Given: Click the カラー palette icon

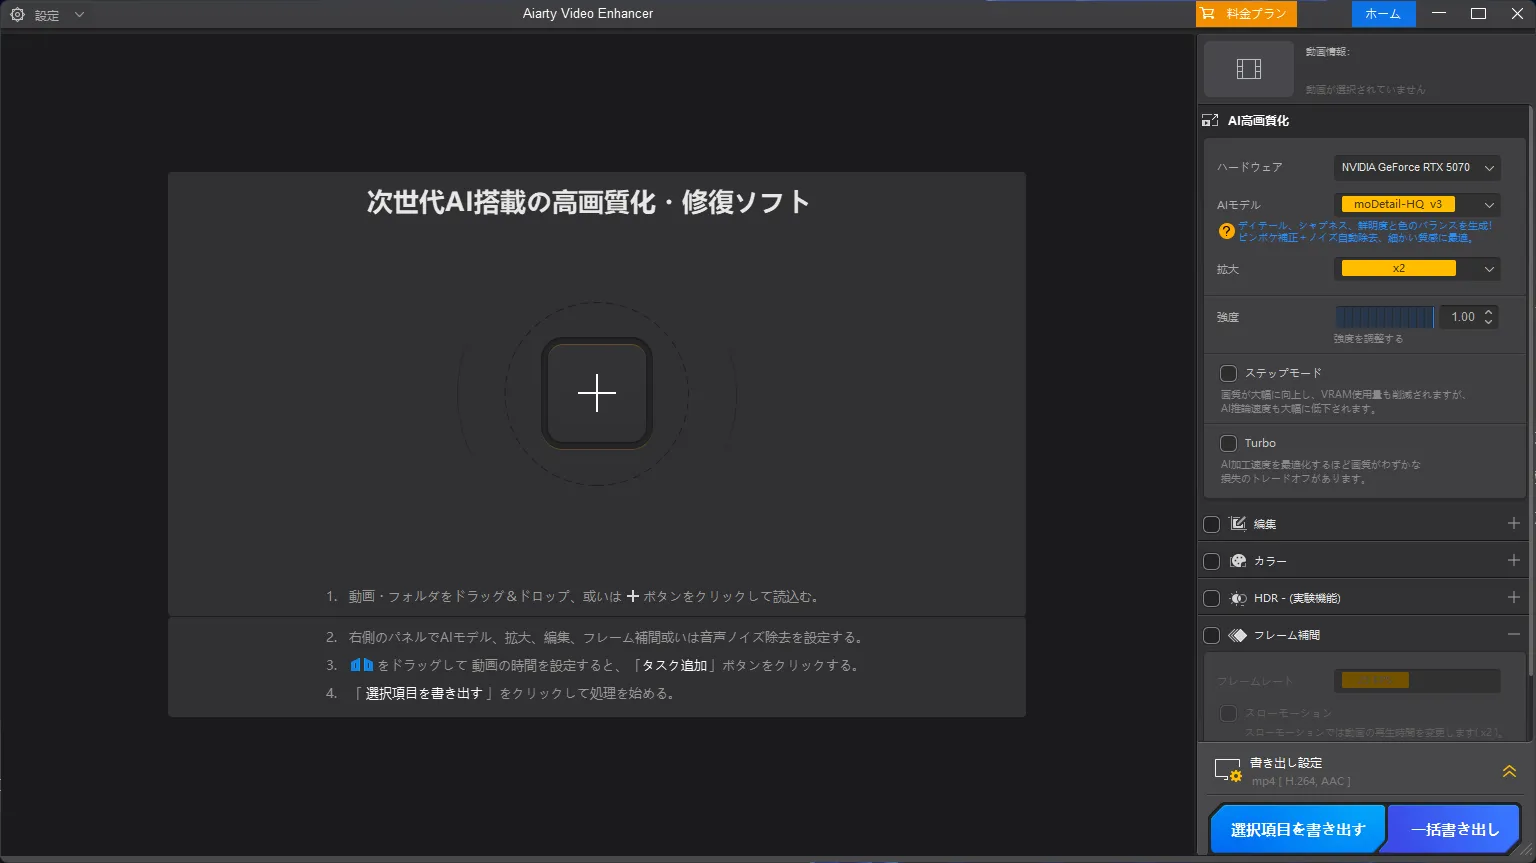Looking at the screenshot, I should click(x=1239, y=560).
